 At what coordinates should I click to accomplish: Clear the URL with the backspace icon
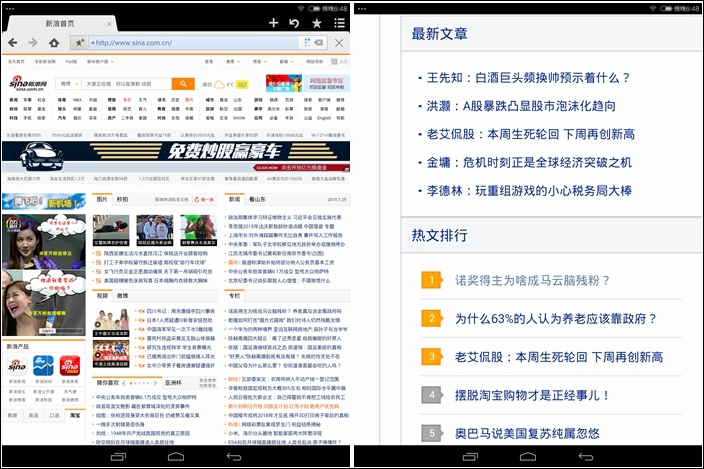point(318,43)
